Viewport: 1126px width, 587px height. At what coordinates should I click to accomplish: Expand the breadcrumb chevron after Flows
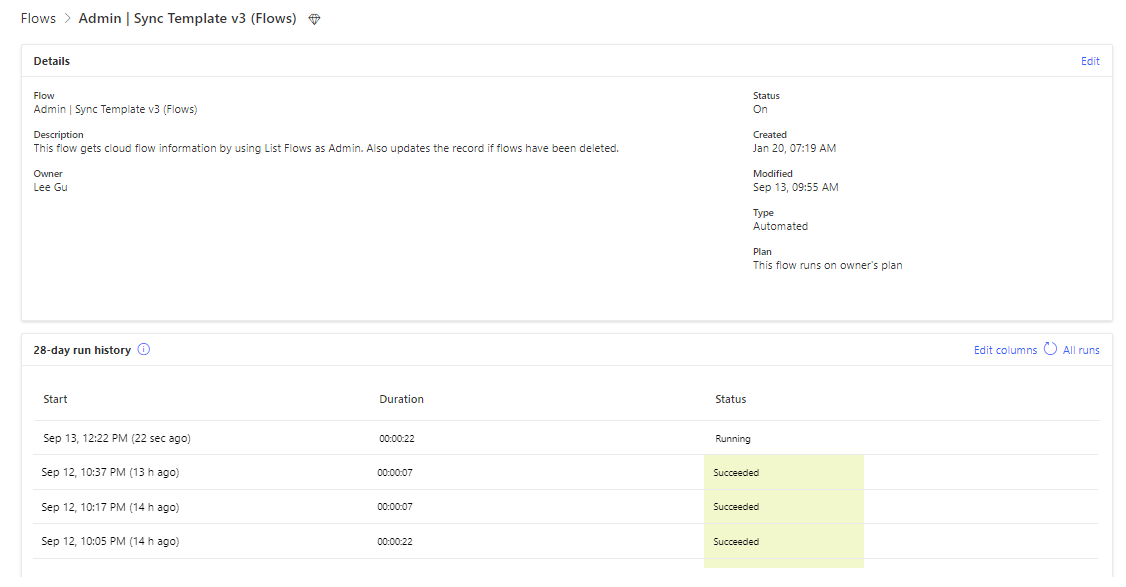pyautogui.click(x=65, y=18)
